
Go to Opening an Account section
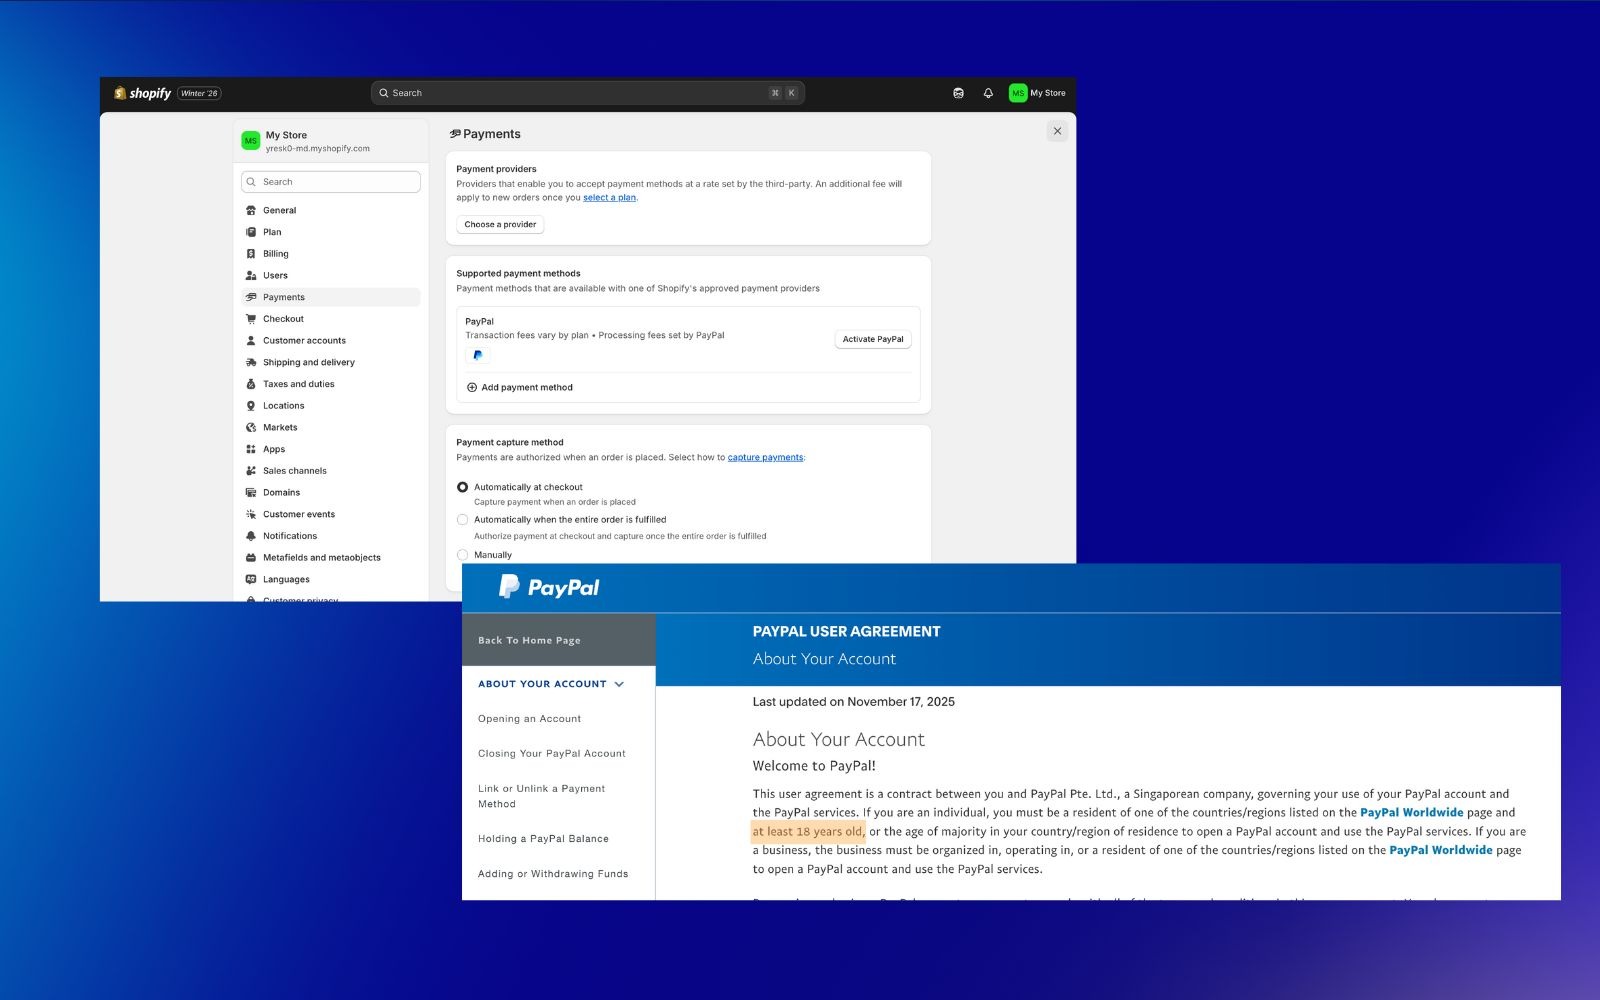tap(529, 719)
